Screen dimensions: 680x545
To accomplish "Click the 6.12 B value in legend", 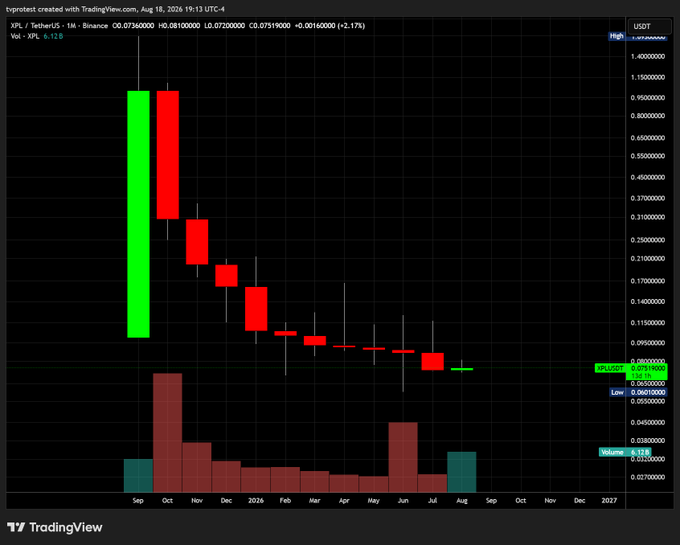I will tap(53, 36).
